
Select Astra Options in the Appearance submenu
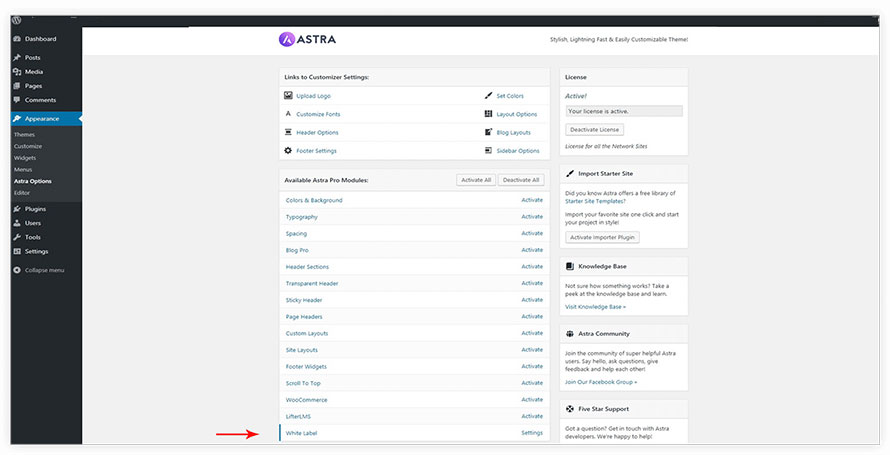(33, 181)
